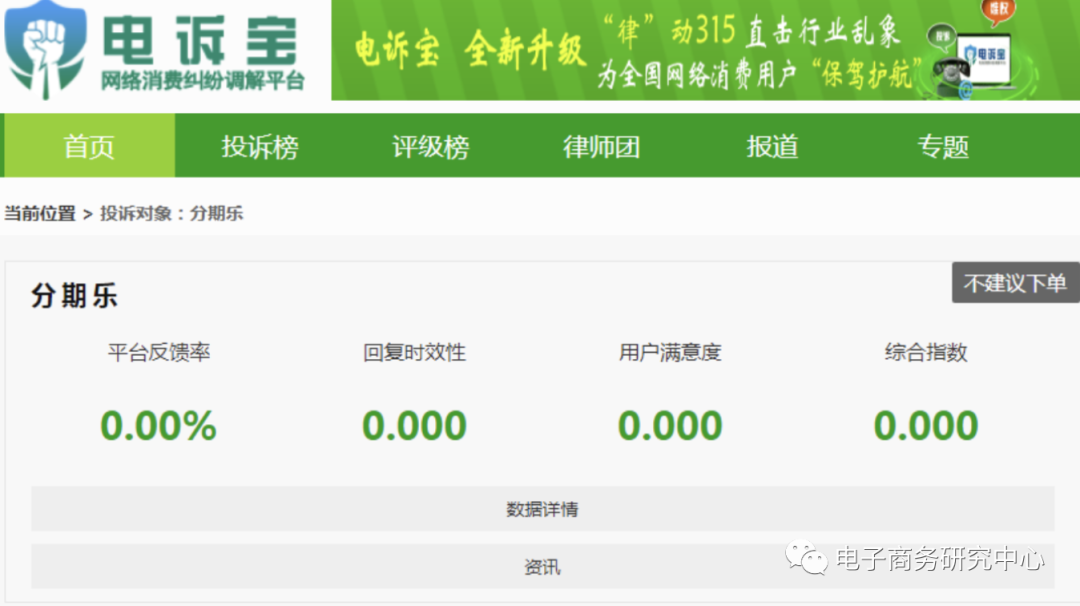Select the 评级榜 menu item
1080x606 pixels.
point(430,146)
